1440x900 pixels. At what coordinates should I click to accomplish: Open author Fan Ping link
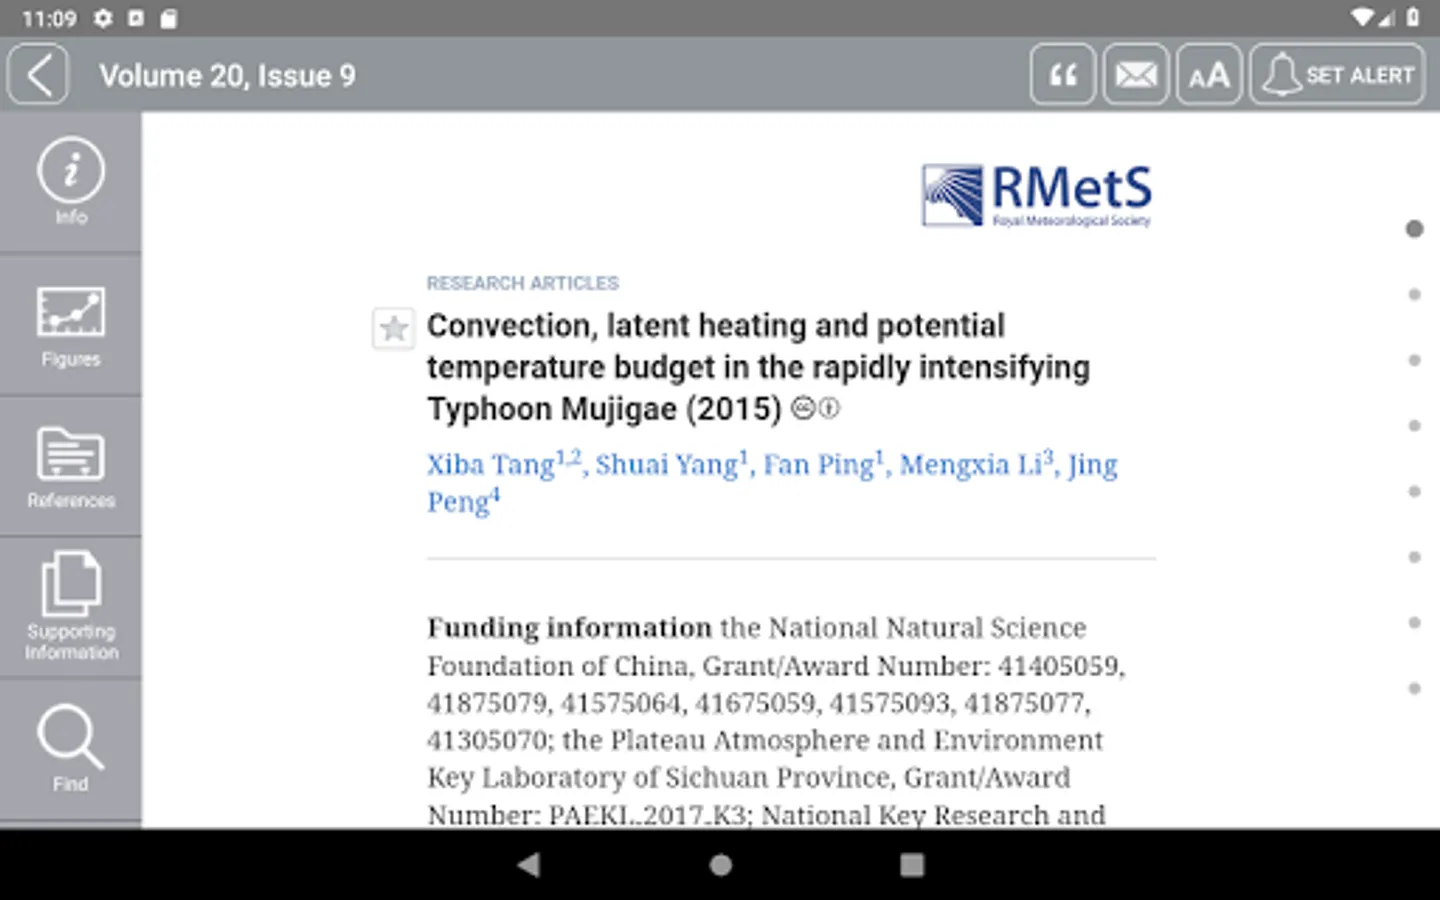(x=824, y=464)
